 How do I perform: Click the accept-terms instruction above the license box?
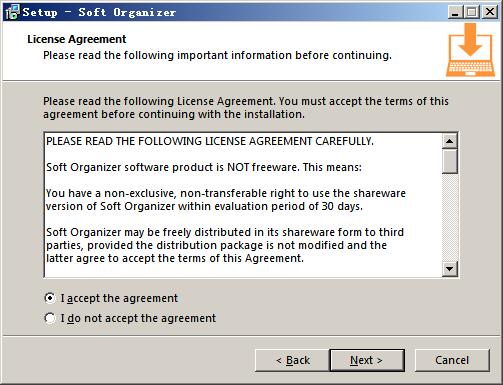click(x=246, y=108)
